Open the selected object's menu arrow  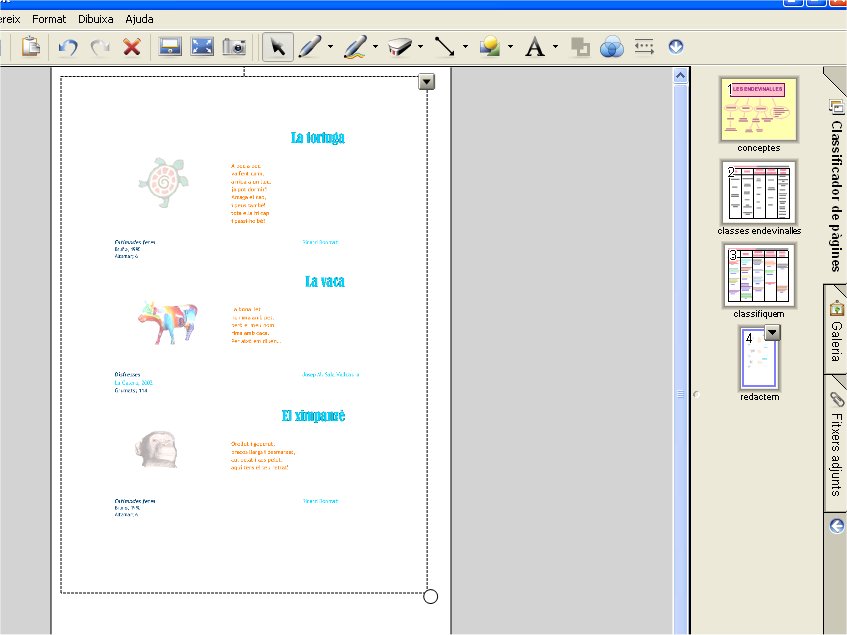427,82
